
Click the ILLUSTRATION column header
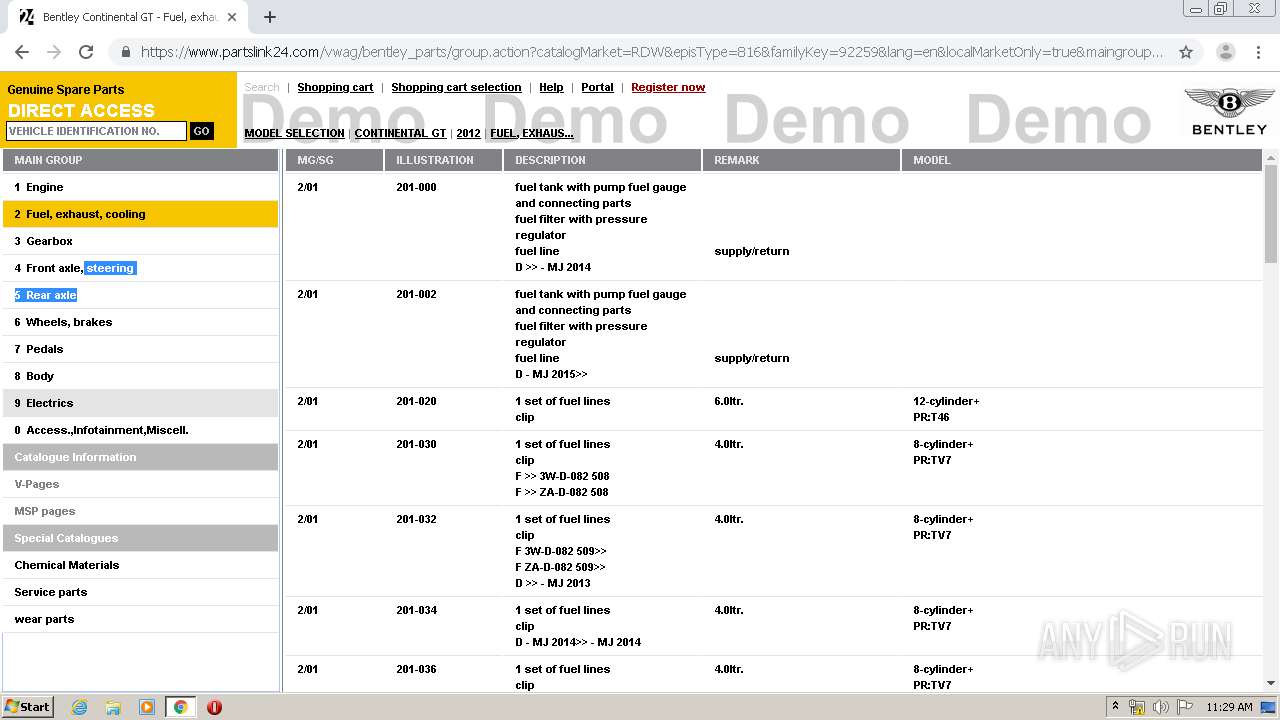443,160
